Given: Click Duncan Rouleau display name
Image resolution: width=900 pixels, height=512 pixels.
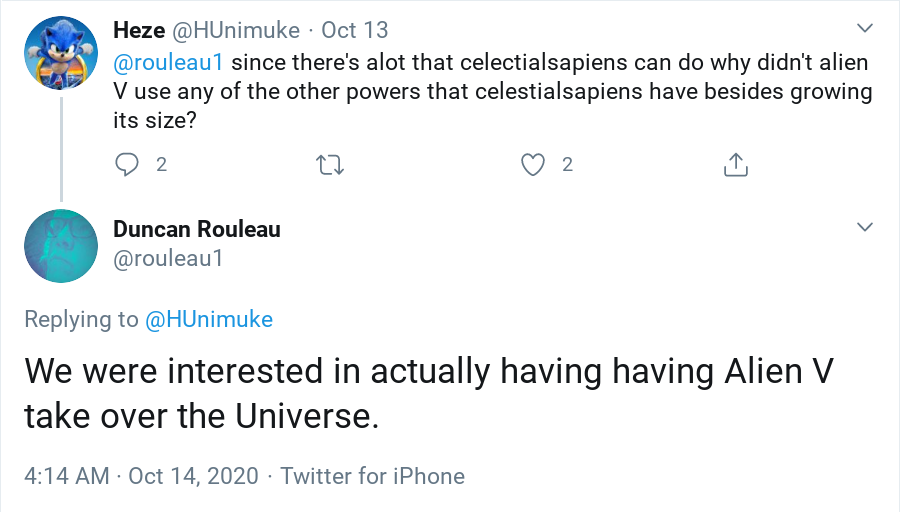Looking at the screenshot, I should (x=196, y=229).
